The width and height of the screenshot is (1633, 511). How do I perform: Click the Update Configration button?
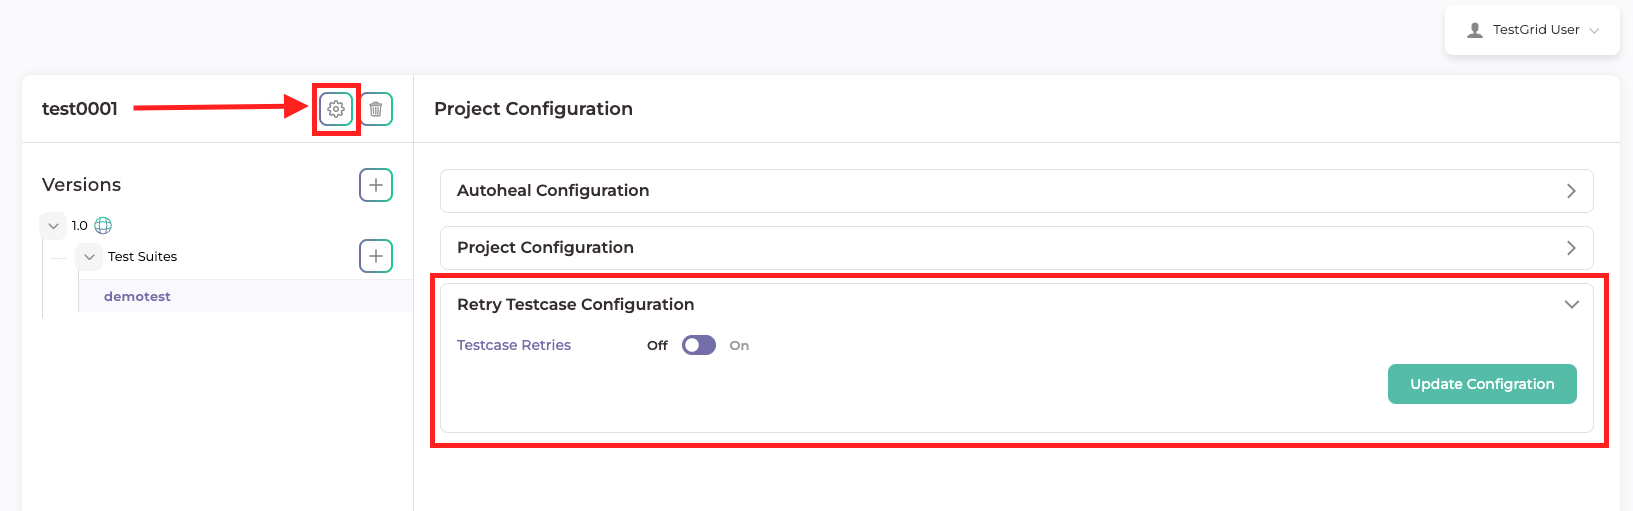[1482, 384]
